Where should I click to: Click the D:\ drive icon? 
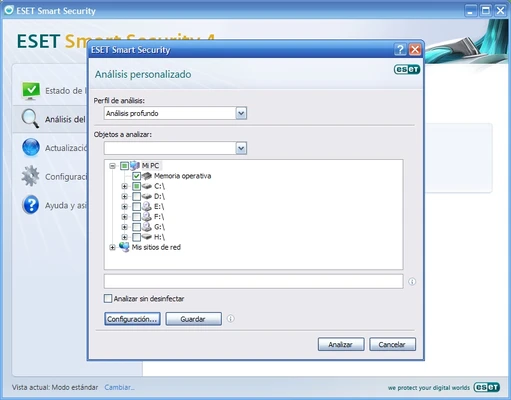pos(147,196)
